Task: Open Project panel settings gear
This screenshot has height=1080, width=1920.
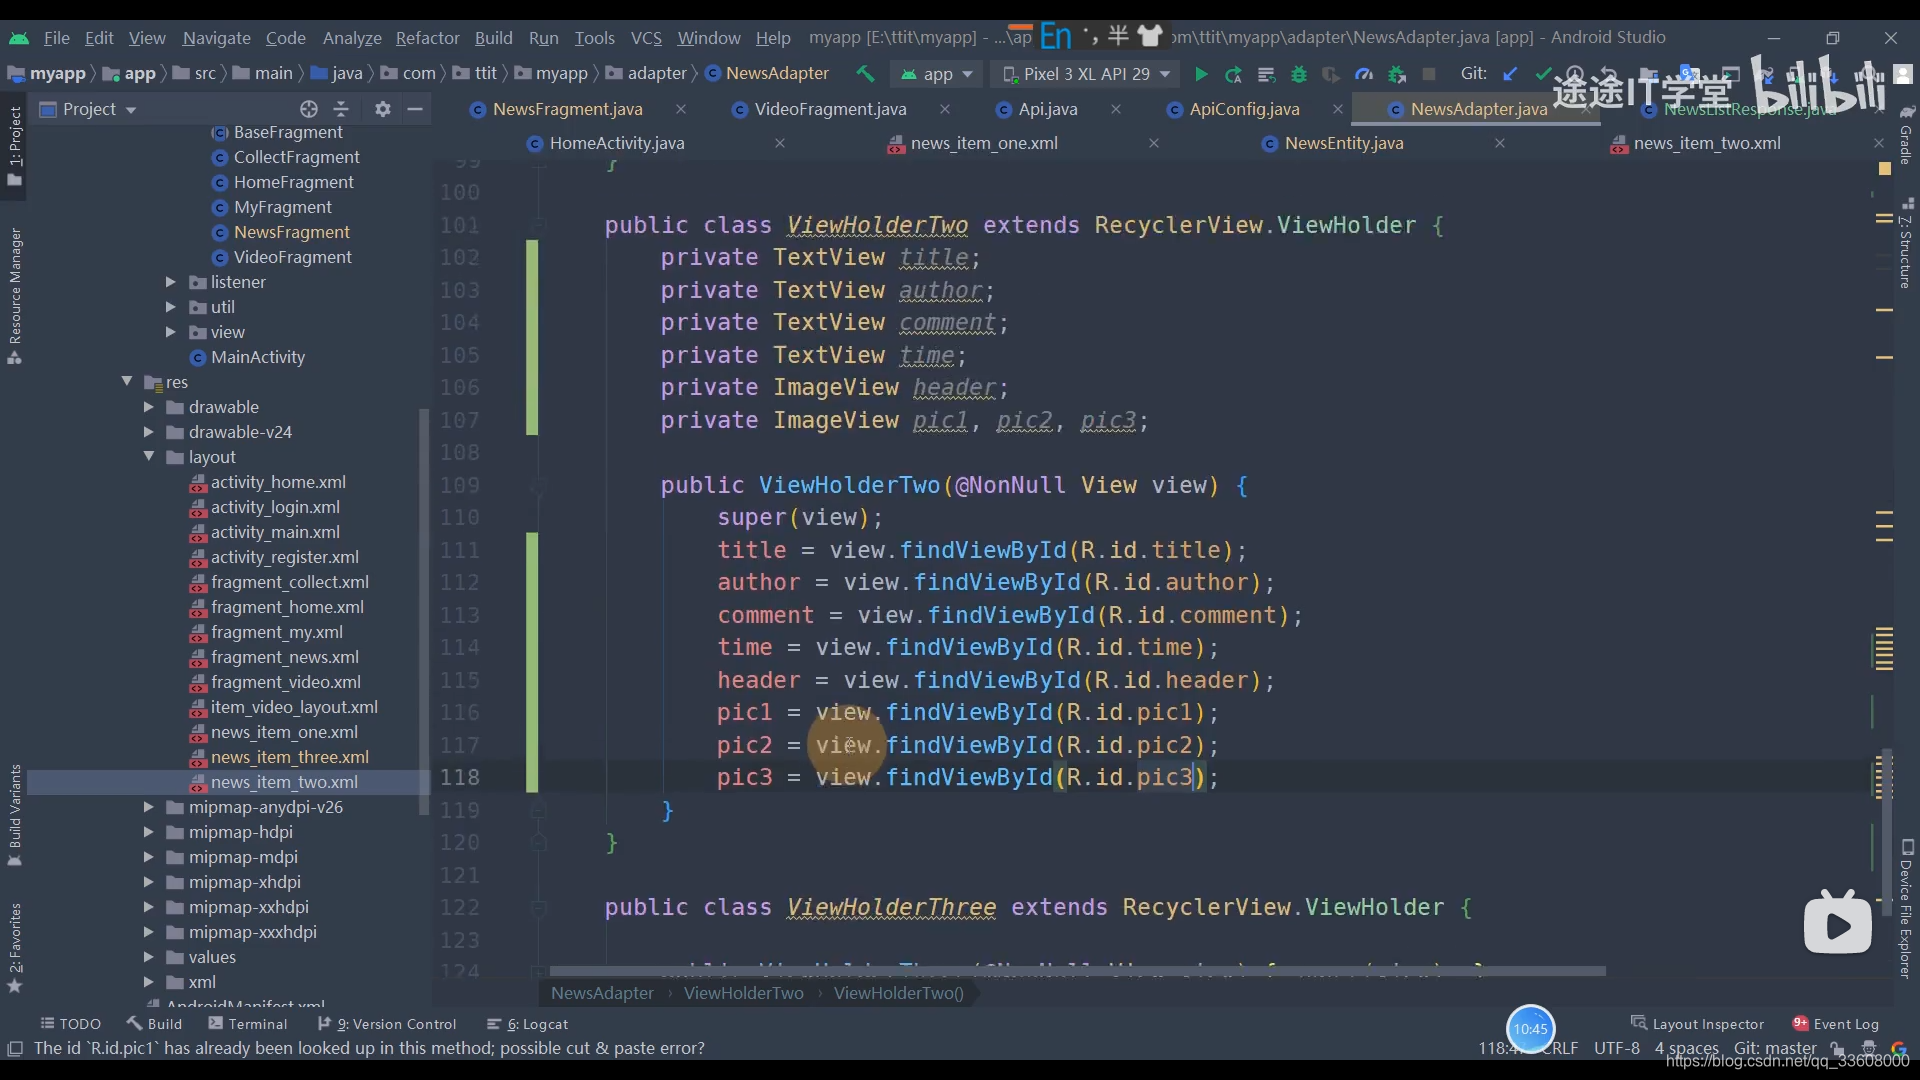Action: [x=382, y=109]
